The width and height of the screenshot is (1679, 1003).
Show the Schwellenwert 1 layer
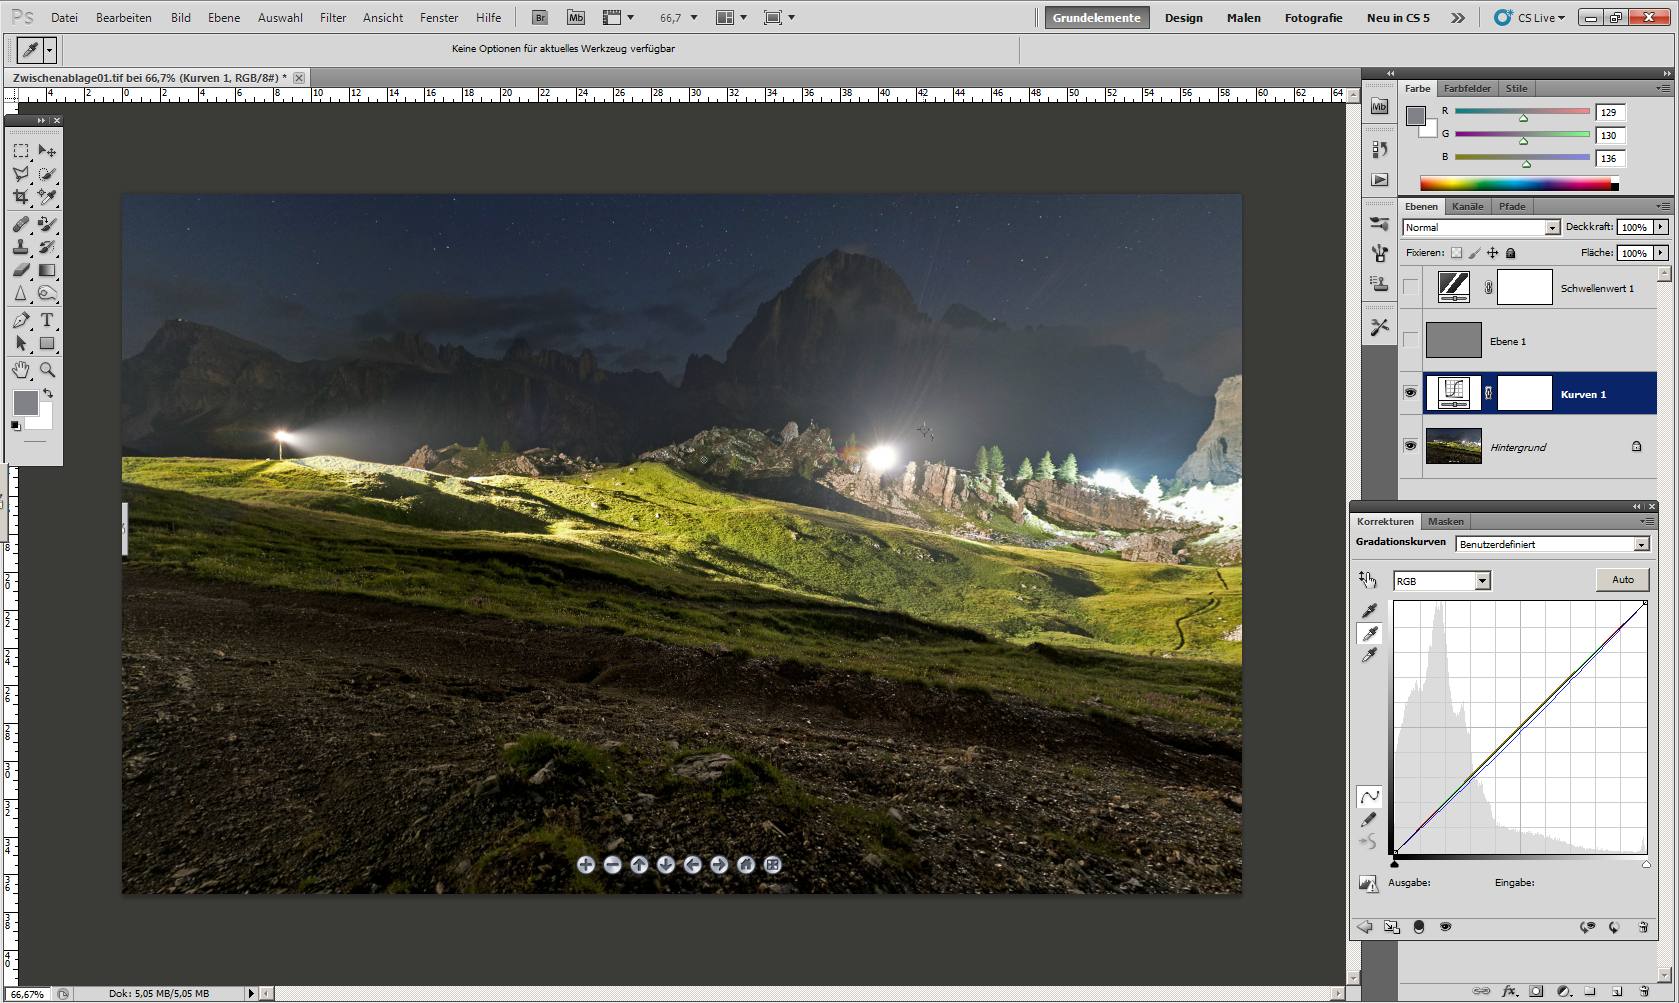coord(1410,288)
